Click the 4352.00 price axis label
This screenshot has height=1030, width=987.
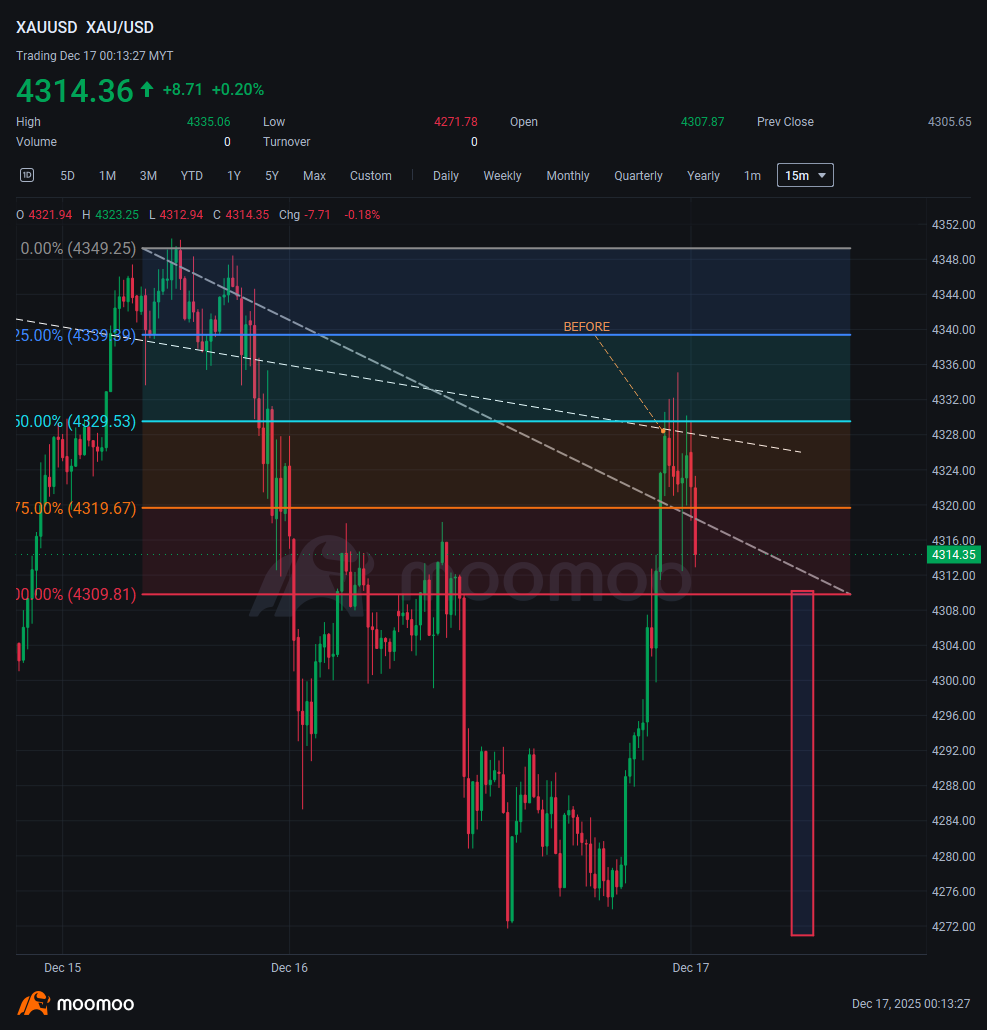click(954, 225)
